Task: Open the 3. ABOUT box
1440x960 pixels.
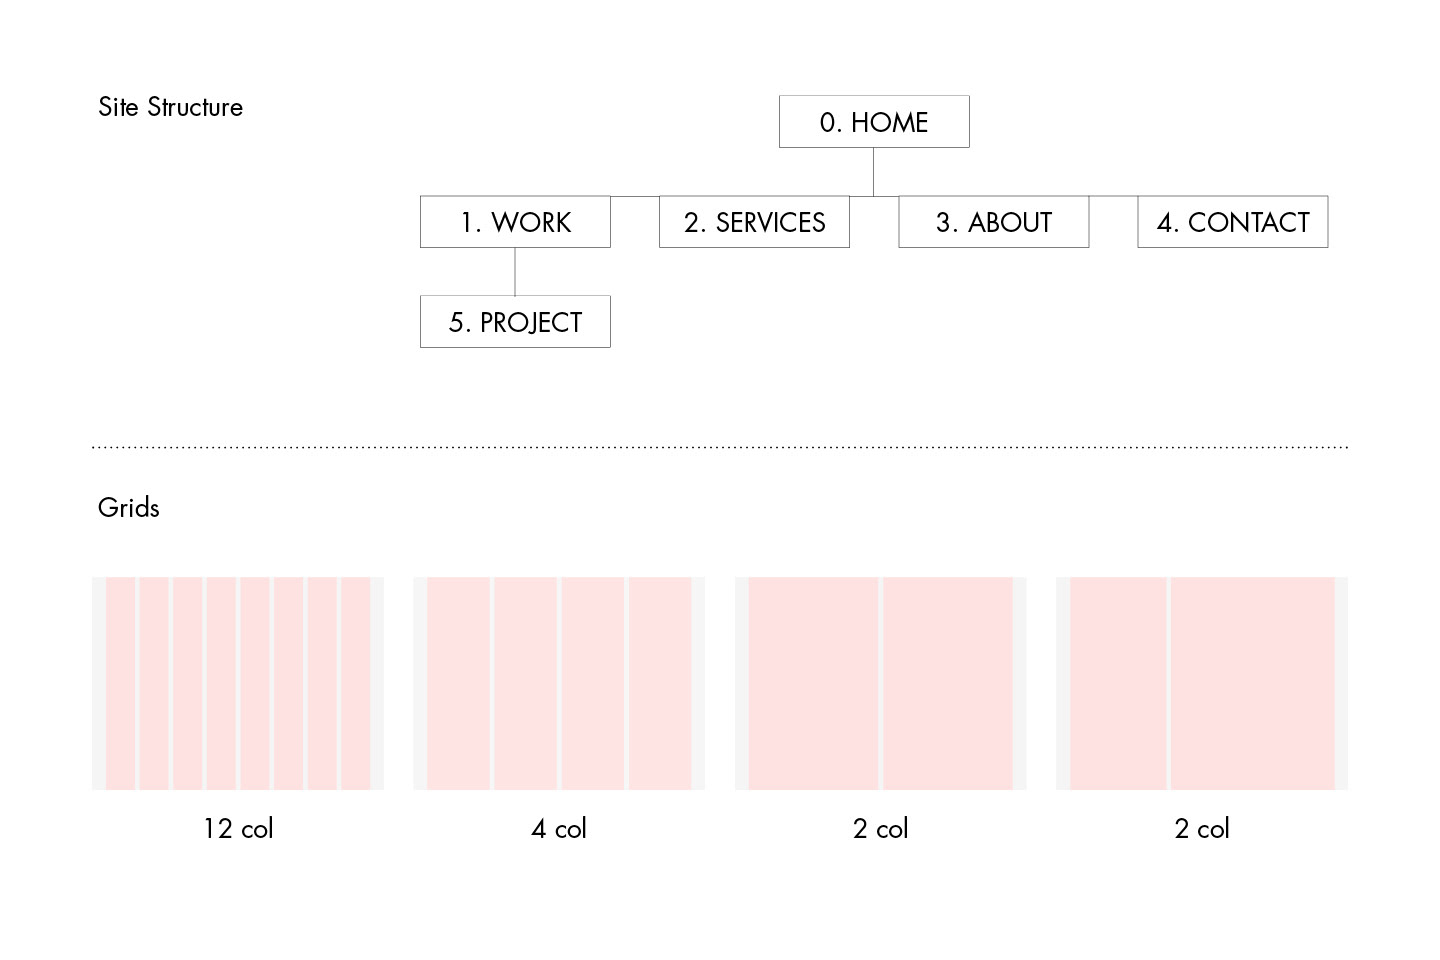Action: click(x=994, y=222)
